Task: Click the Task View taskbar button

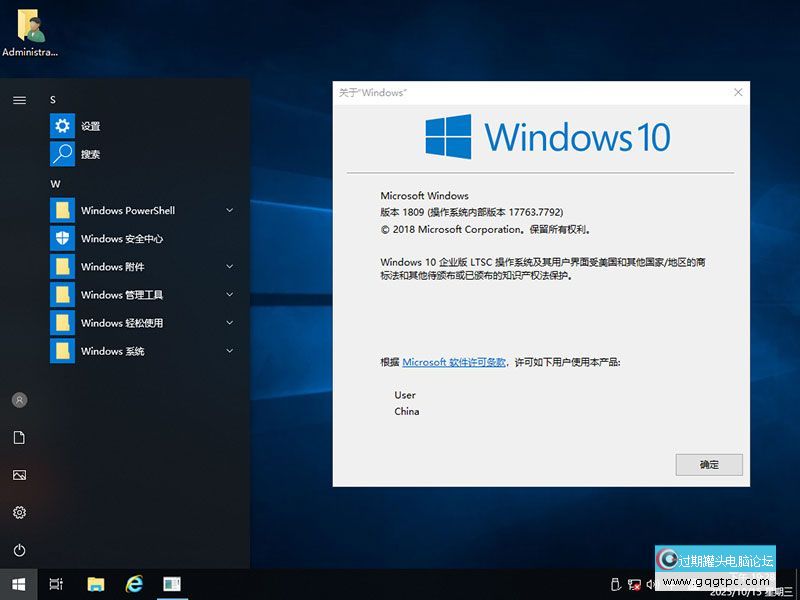Action: click(57, 584)
